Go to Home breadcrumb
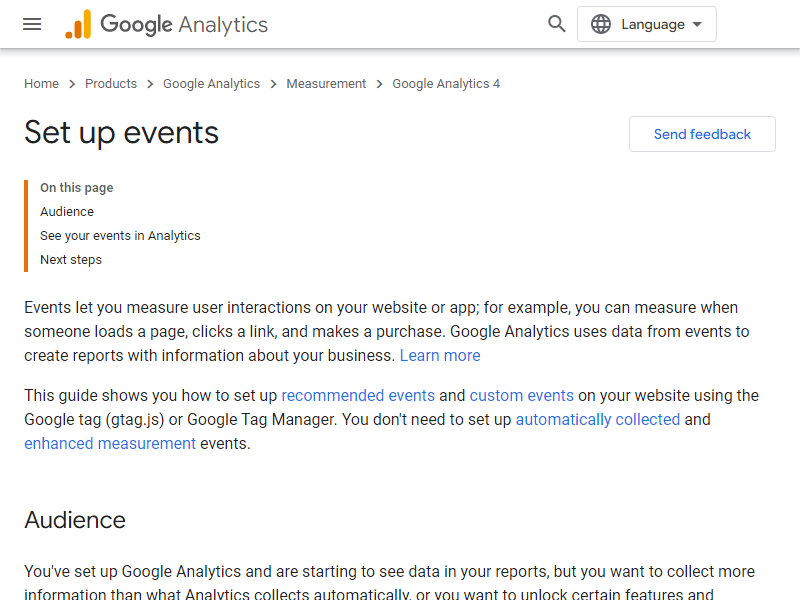The width and height of the screenshot is (800, 600). coord(41,84)
